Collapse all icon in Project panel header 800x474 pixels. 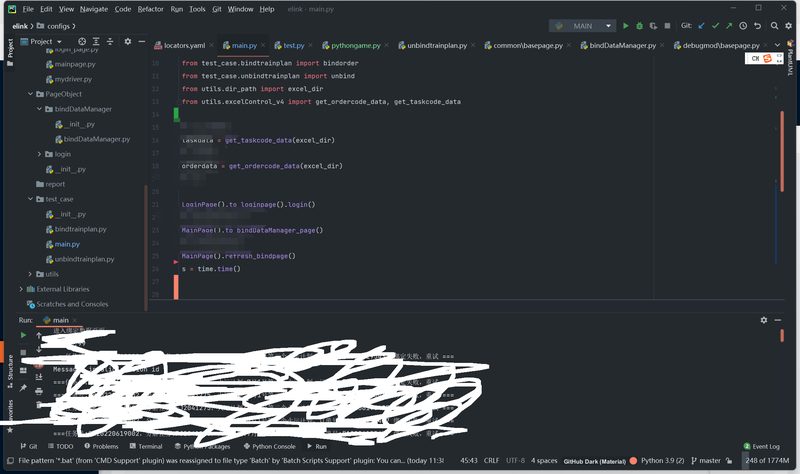point(110,41)
